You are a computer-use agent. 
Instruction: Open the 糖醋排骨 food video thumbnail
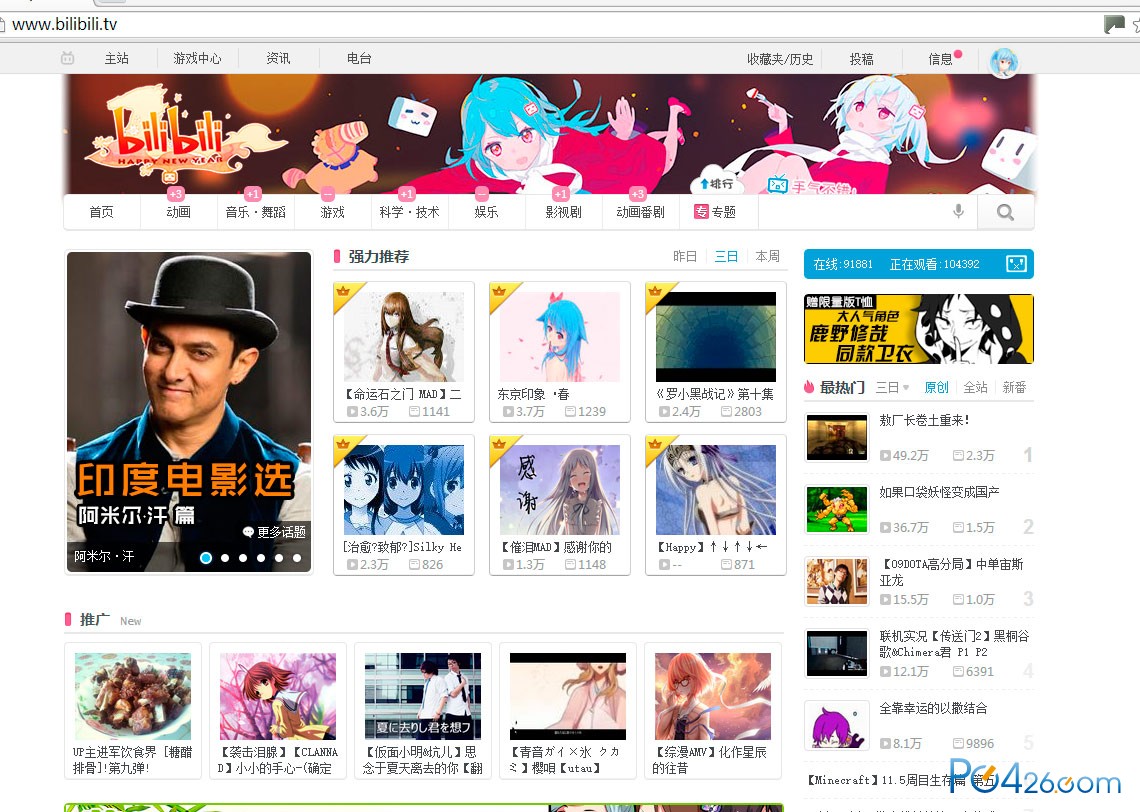[132, 696]
